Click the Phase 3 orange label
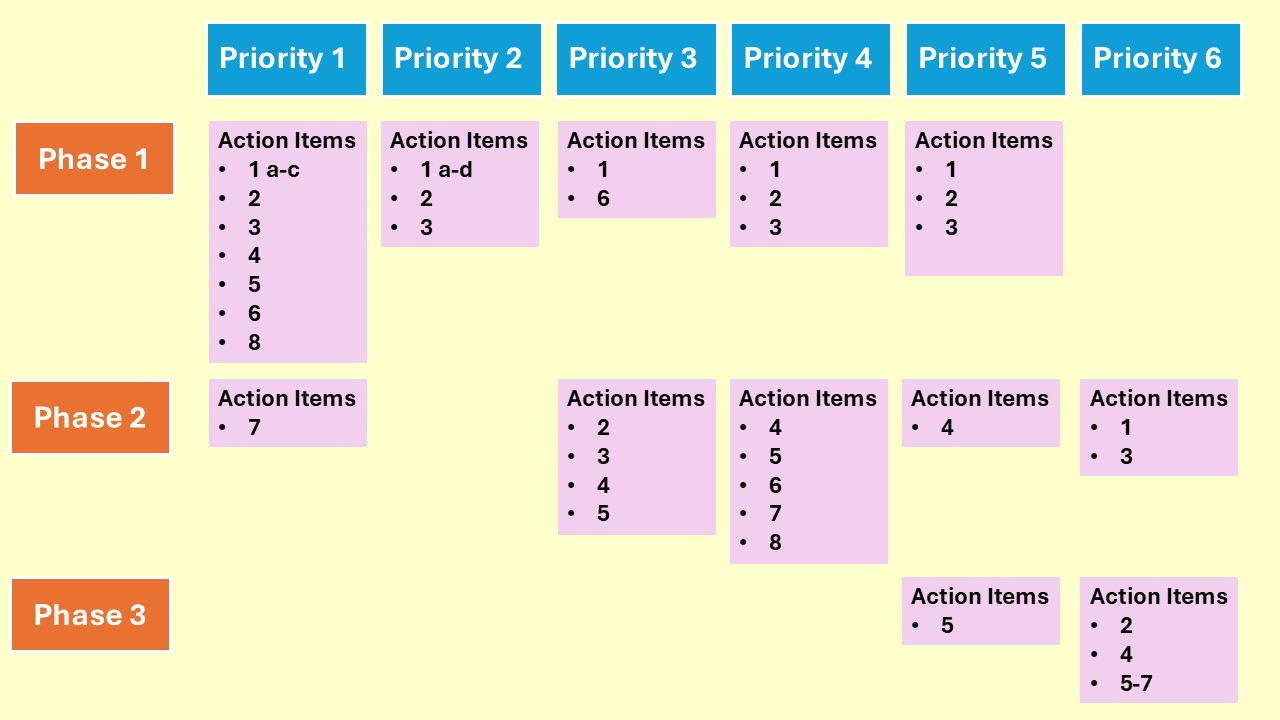 91,614
